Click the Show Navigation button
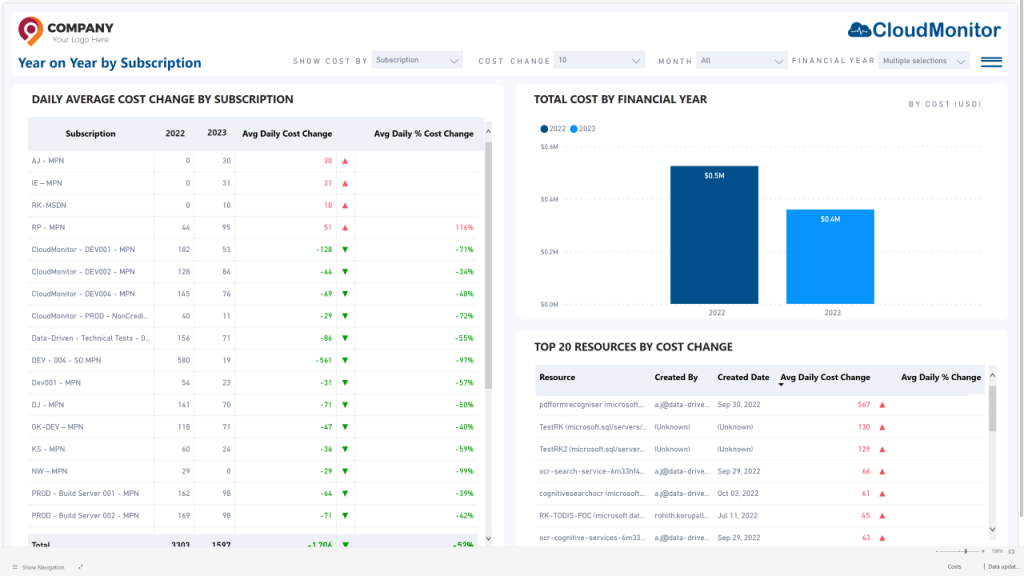Screen dimensions: 1024x576 (x=39, y=567)
